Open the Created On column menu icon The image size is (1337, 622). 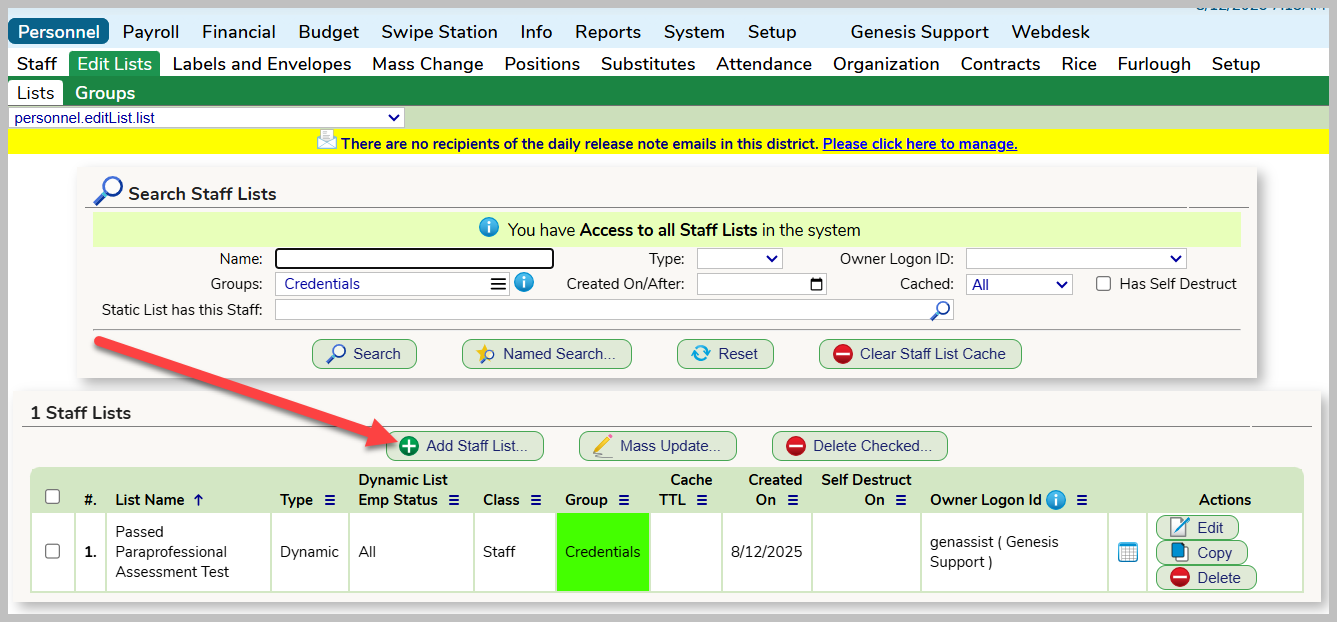[x=792, y=500]
